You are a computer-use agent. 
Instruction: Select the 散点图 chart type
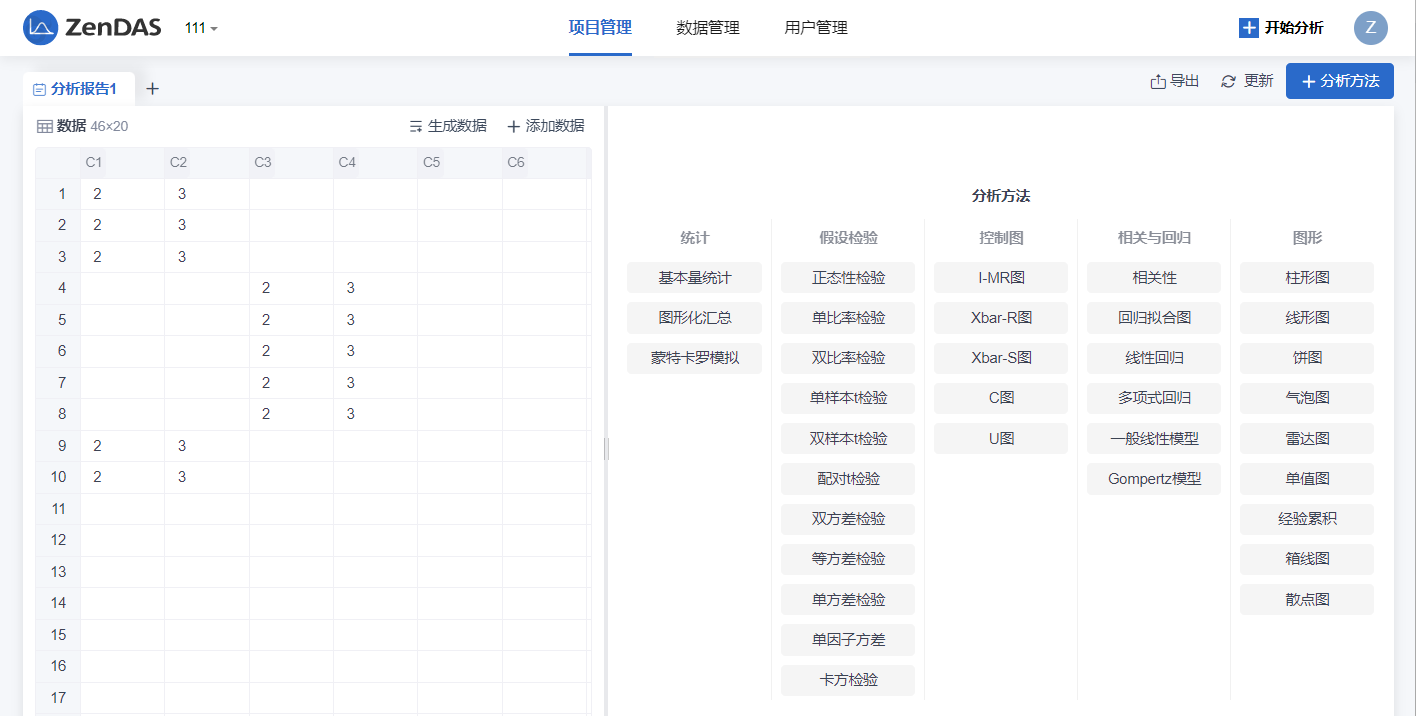(1306, 600)
